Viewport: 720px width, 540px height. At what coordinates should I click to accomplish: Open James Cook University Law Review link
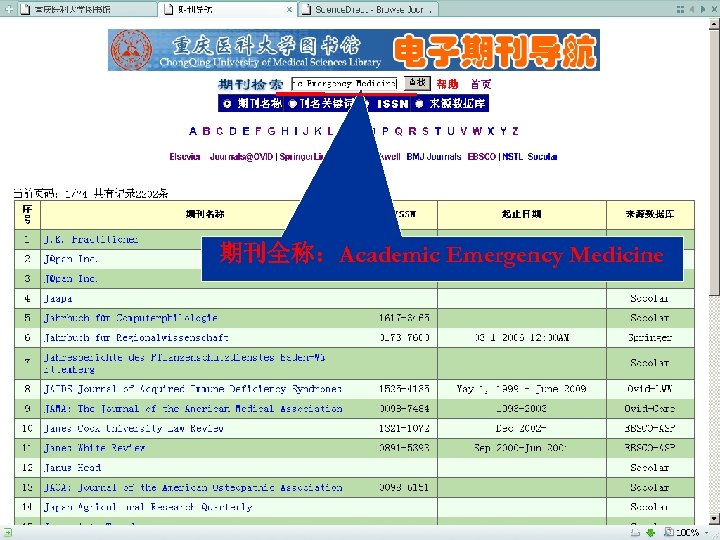coord(134,428)
